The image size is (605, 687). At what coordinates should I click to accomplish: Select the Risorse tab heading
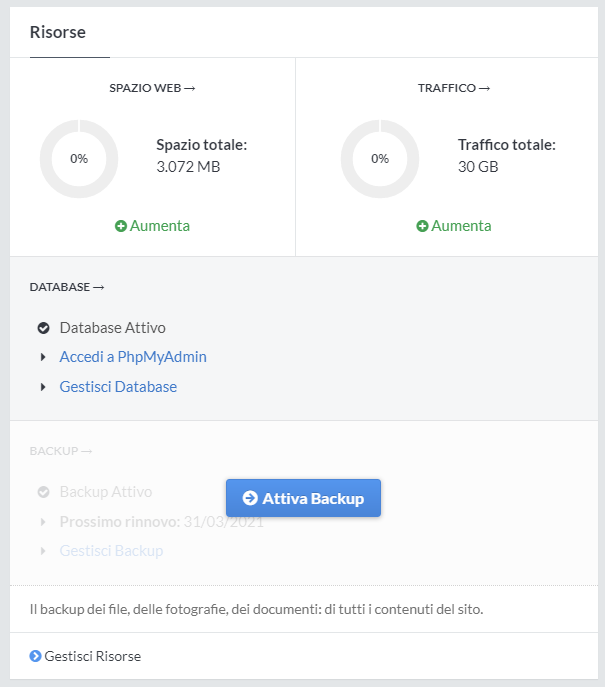pyautogui.click(x=58, y=32)
